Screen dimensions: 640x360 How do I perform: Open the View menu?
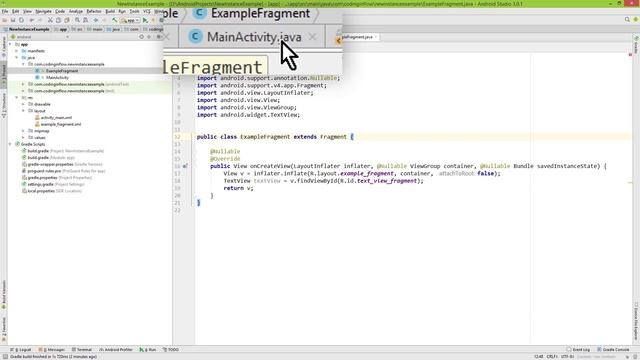tap(27, 11)
